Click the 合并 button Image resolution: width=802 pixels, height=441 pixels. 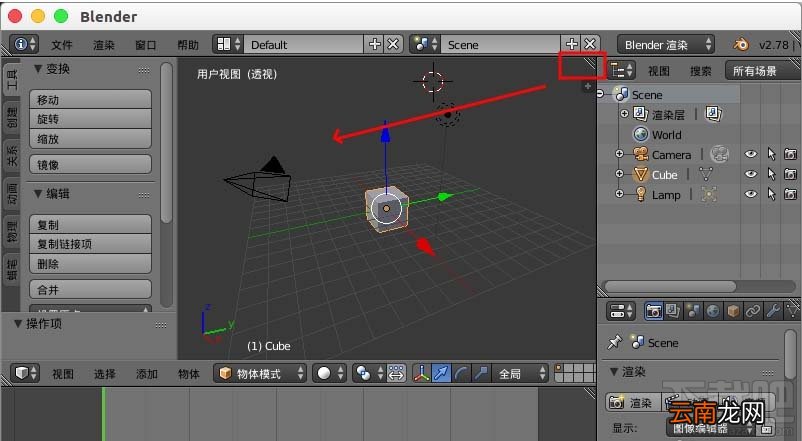(x=91, y=290)
